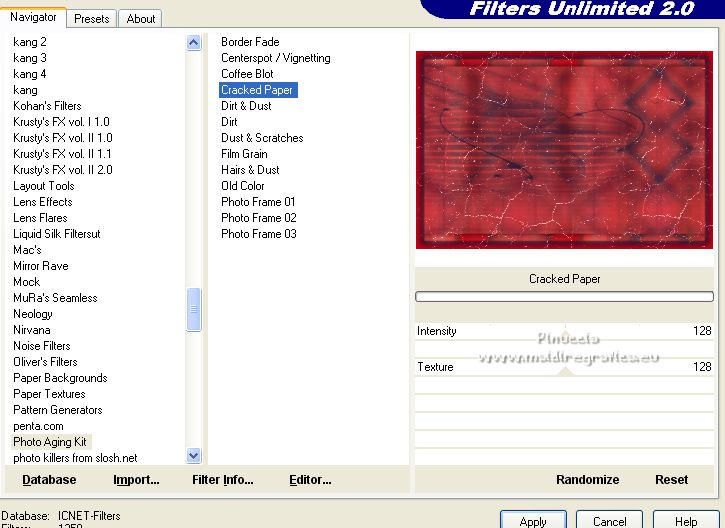The image size is (725, 528).
Task: Reset the filter settings
Action: click(671, 480)
